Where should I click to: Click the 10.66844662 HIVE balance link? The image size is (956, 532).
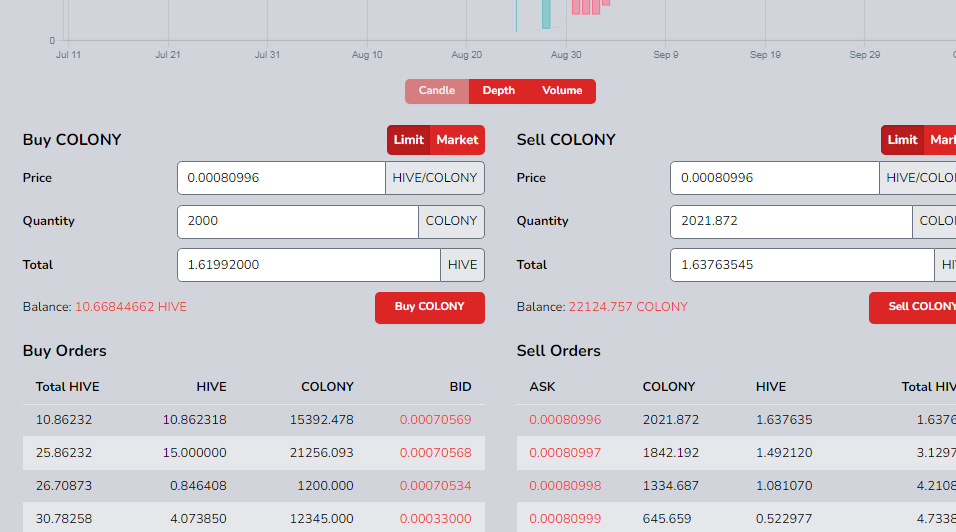click(131, 307)
